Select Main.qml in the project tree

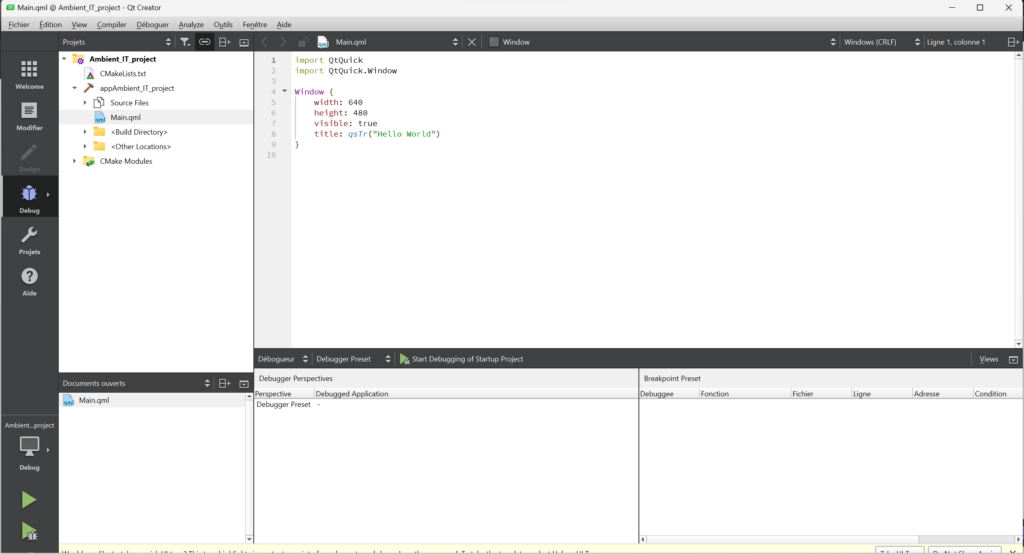click(125, 118)
